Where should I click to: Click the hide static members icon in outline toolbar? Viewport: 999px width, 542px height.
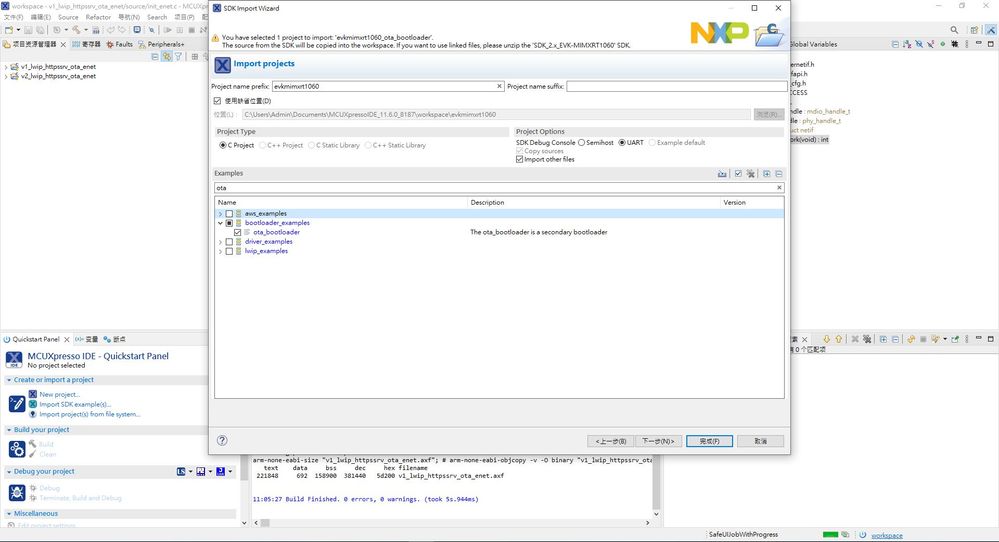point(930,44)
